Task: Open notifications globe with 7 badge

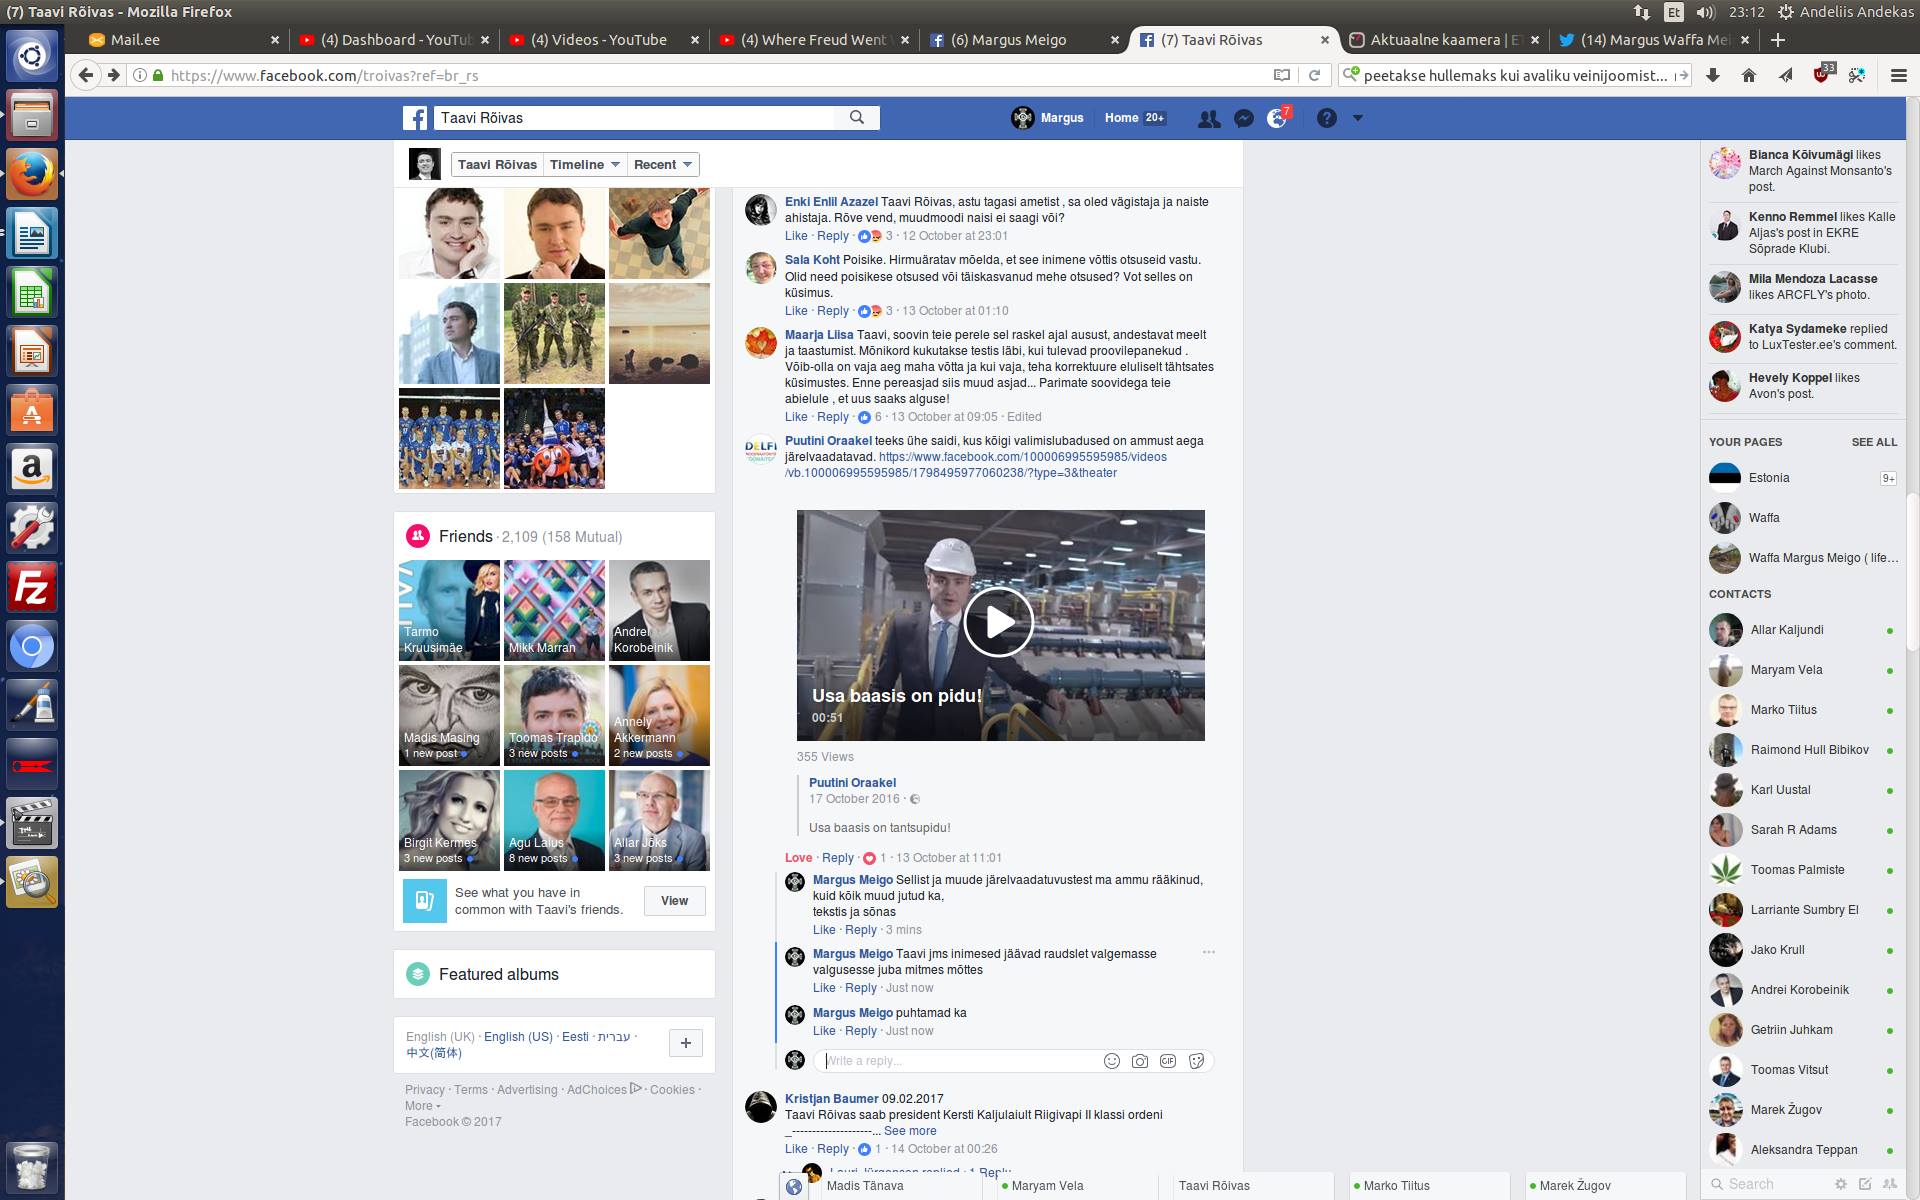Action: pyautogui.click(x=1277, y=118)
